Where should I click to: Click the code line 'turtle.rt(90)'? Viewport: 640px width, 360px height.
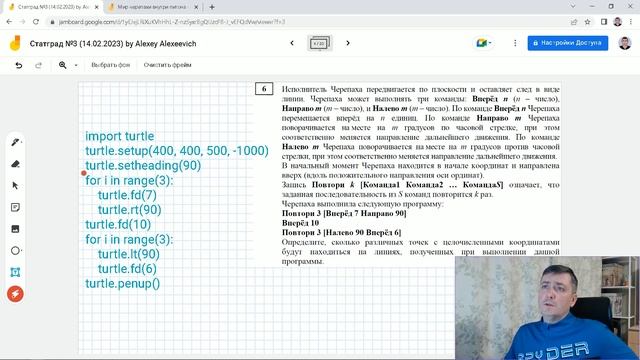coord(129,210)
